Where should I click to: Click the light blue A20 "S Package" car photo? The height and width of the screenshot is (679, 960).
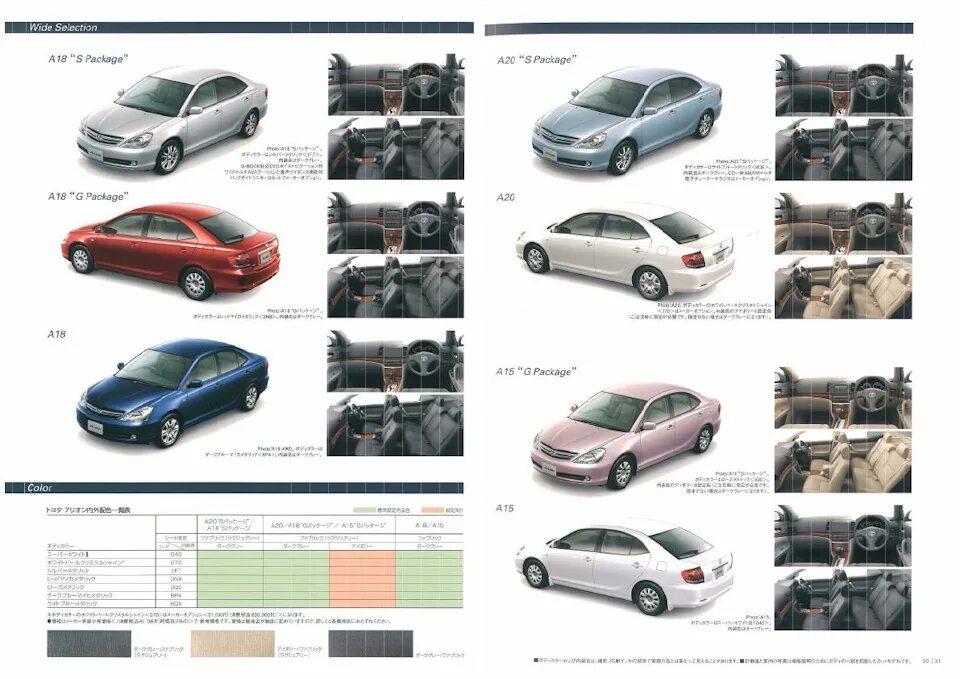(627, 121)
